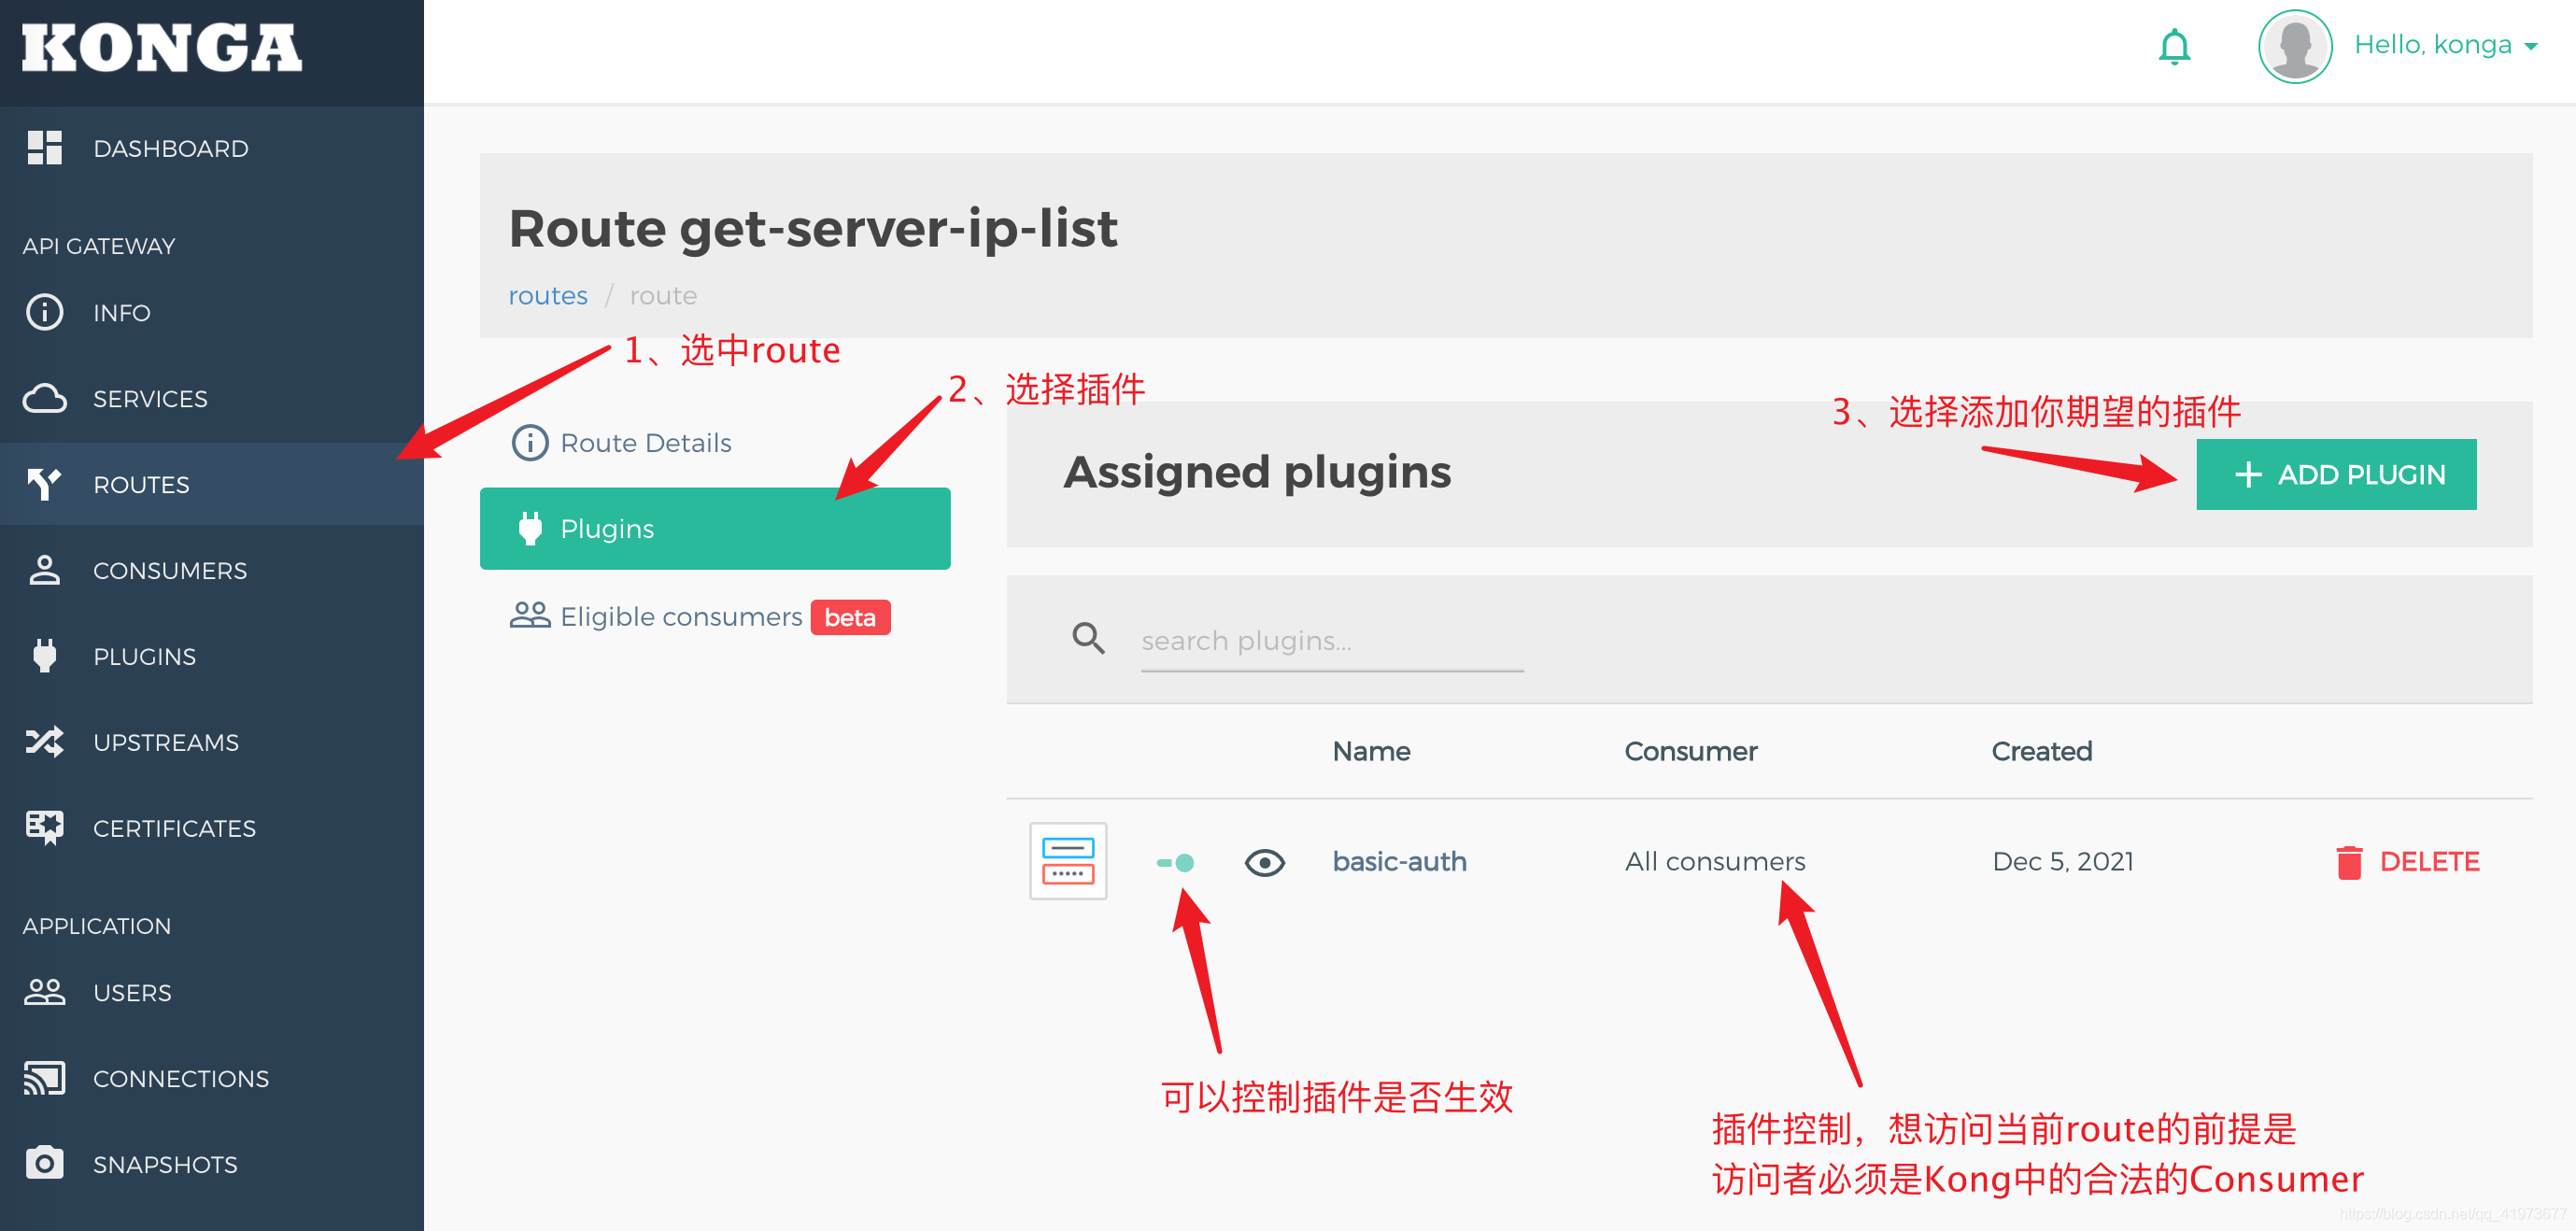Open the notifications bell icon

point(2174,47)
